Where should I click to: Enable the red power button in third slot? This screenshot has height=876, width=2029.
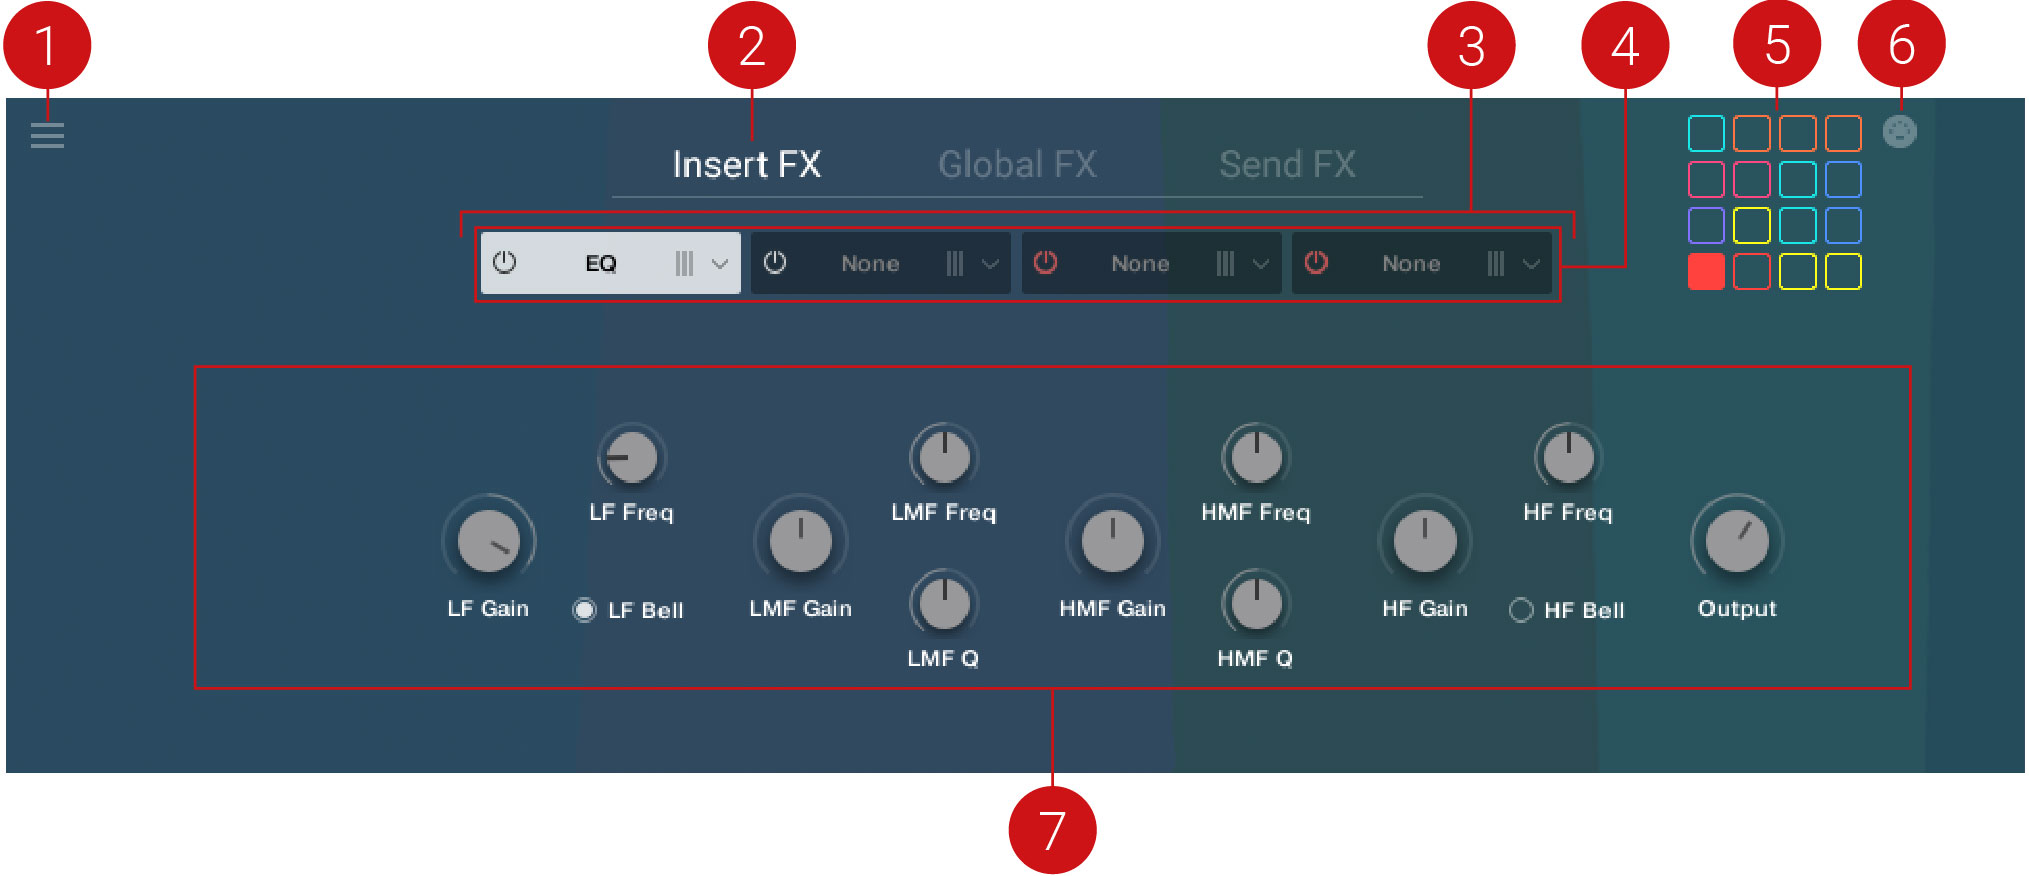tap(1045, 263)
